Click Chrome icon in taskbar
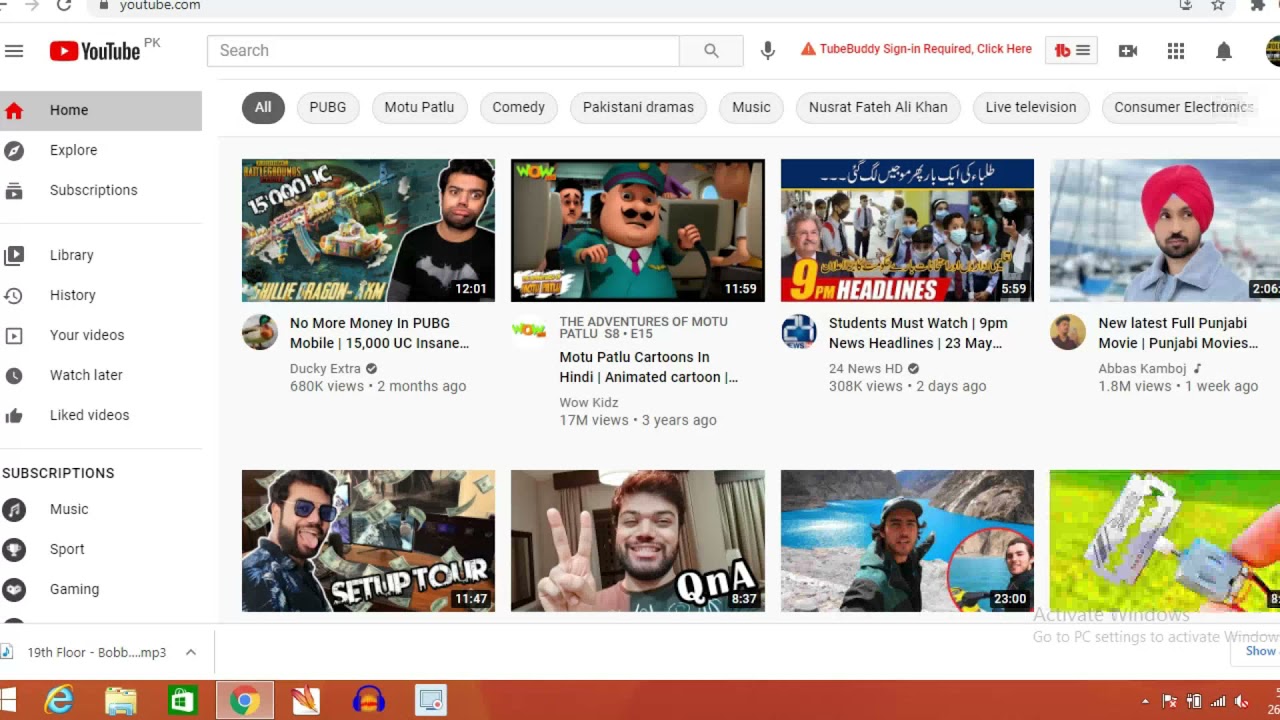The height and width of the screenshot is (720, 1280). pos(244,700)
